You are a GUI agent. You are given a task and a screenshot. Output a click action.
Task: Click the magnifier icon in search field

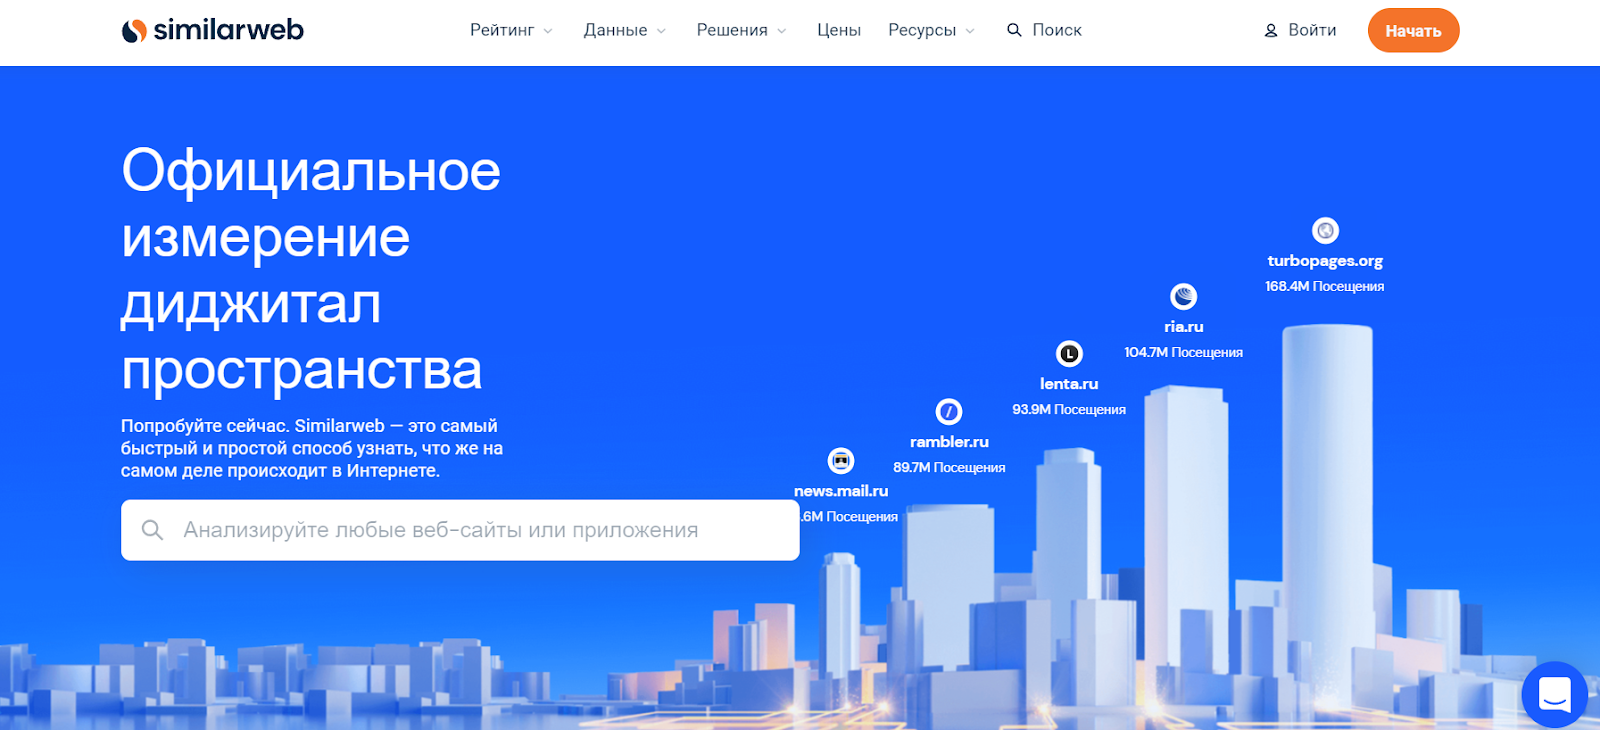pos(152,530)
